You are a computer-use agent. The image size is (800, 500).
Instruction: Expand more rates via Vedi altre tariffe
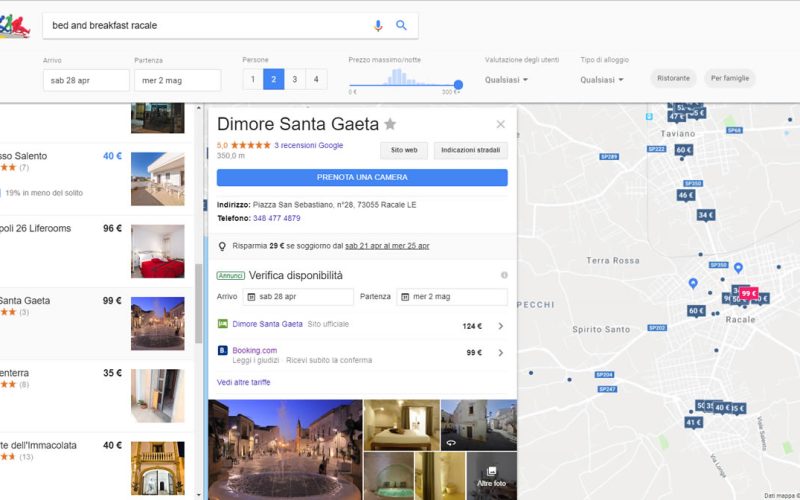(244, 382)
